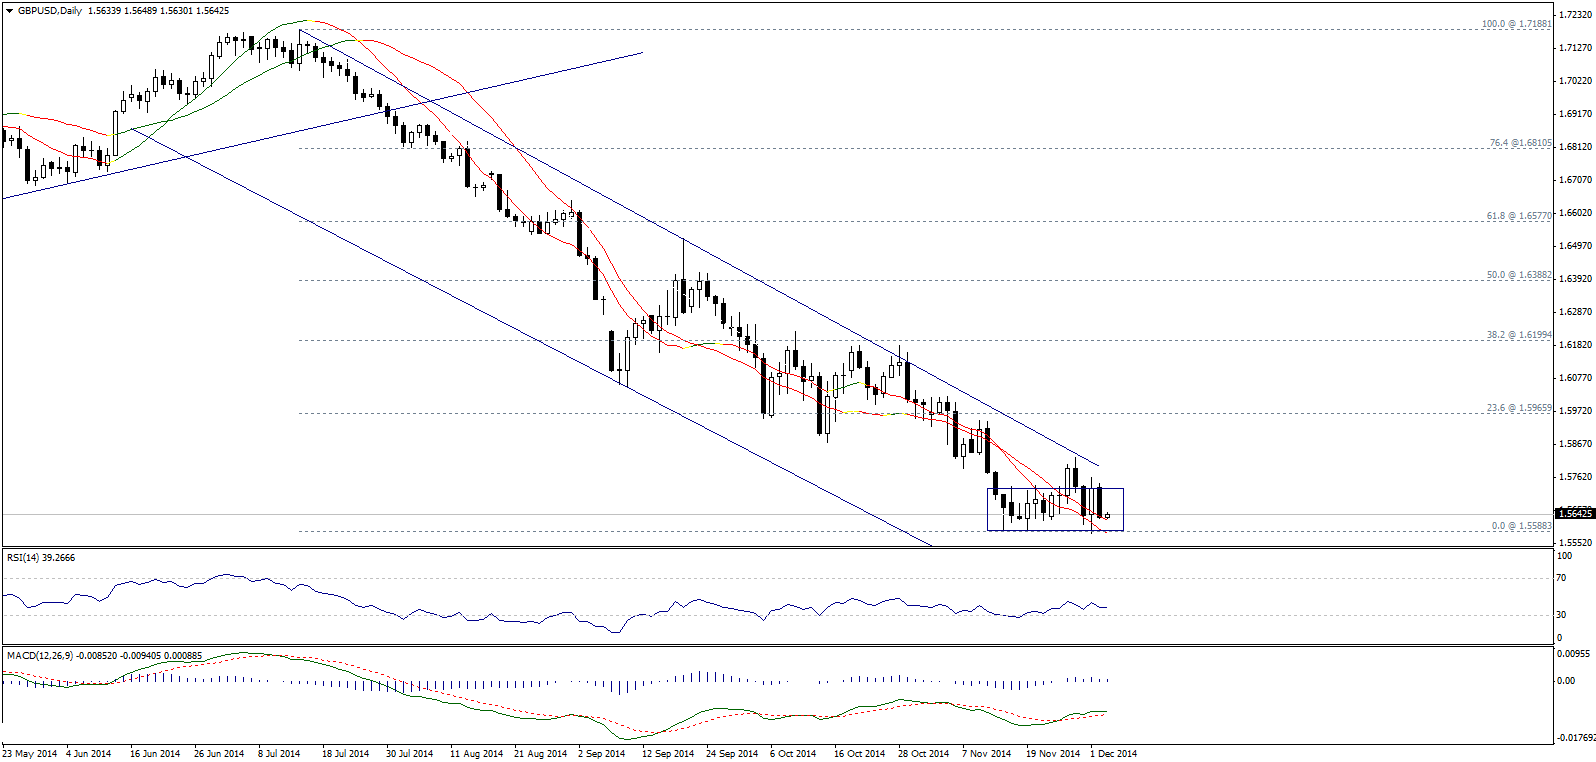The width and height of the screenshot is (1596, 762).
Task: Click the MACD 0.00955 scale value
Action: point(1575,653)
